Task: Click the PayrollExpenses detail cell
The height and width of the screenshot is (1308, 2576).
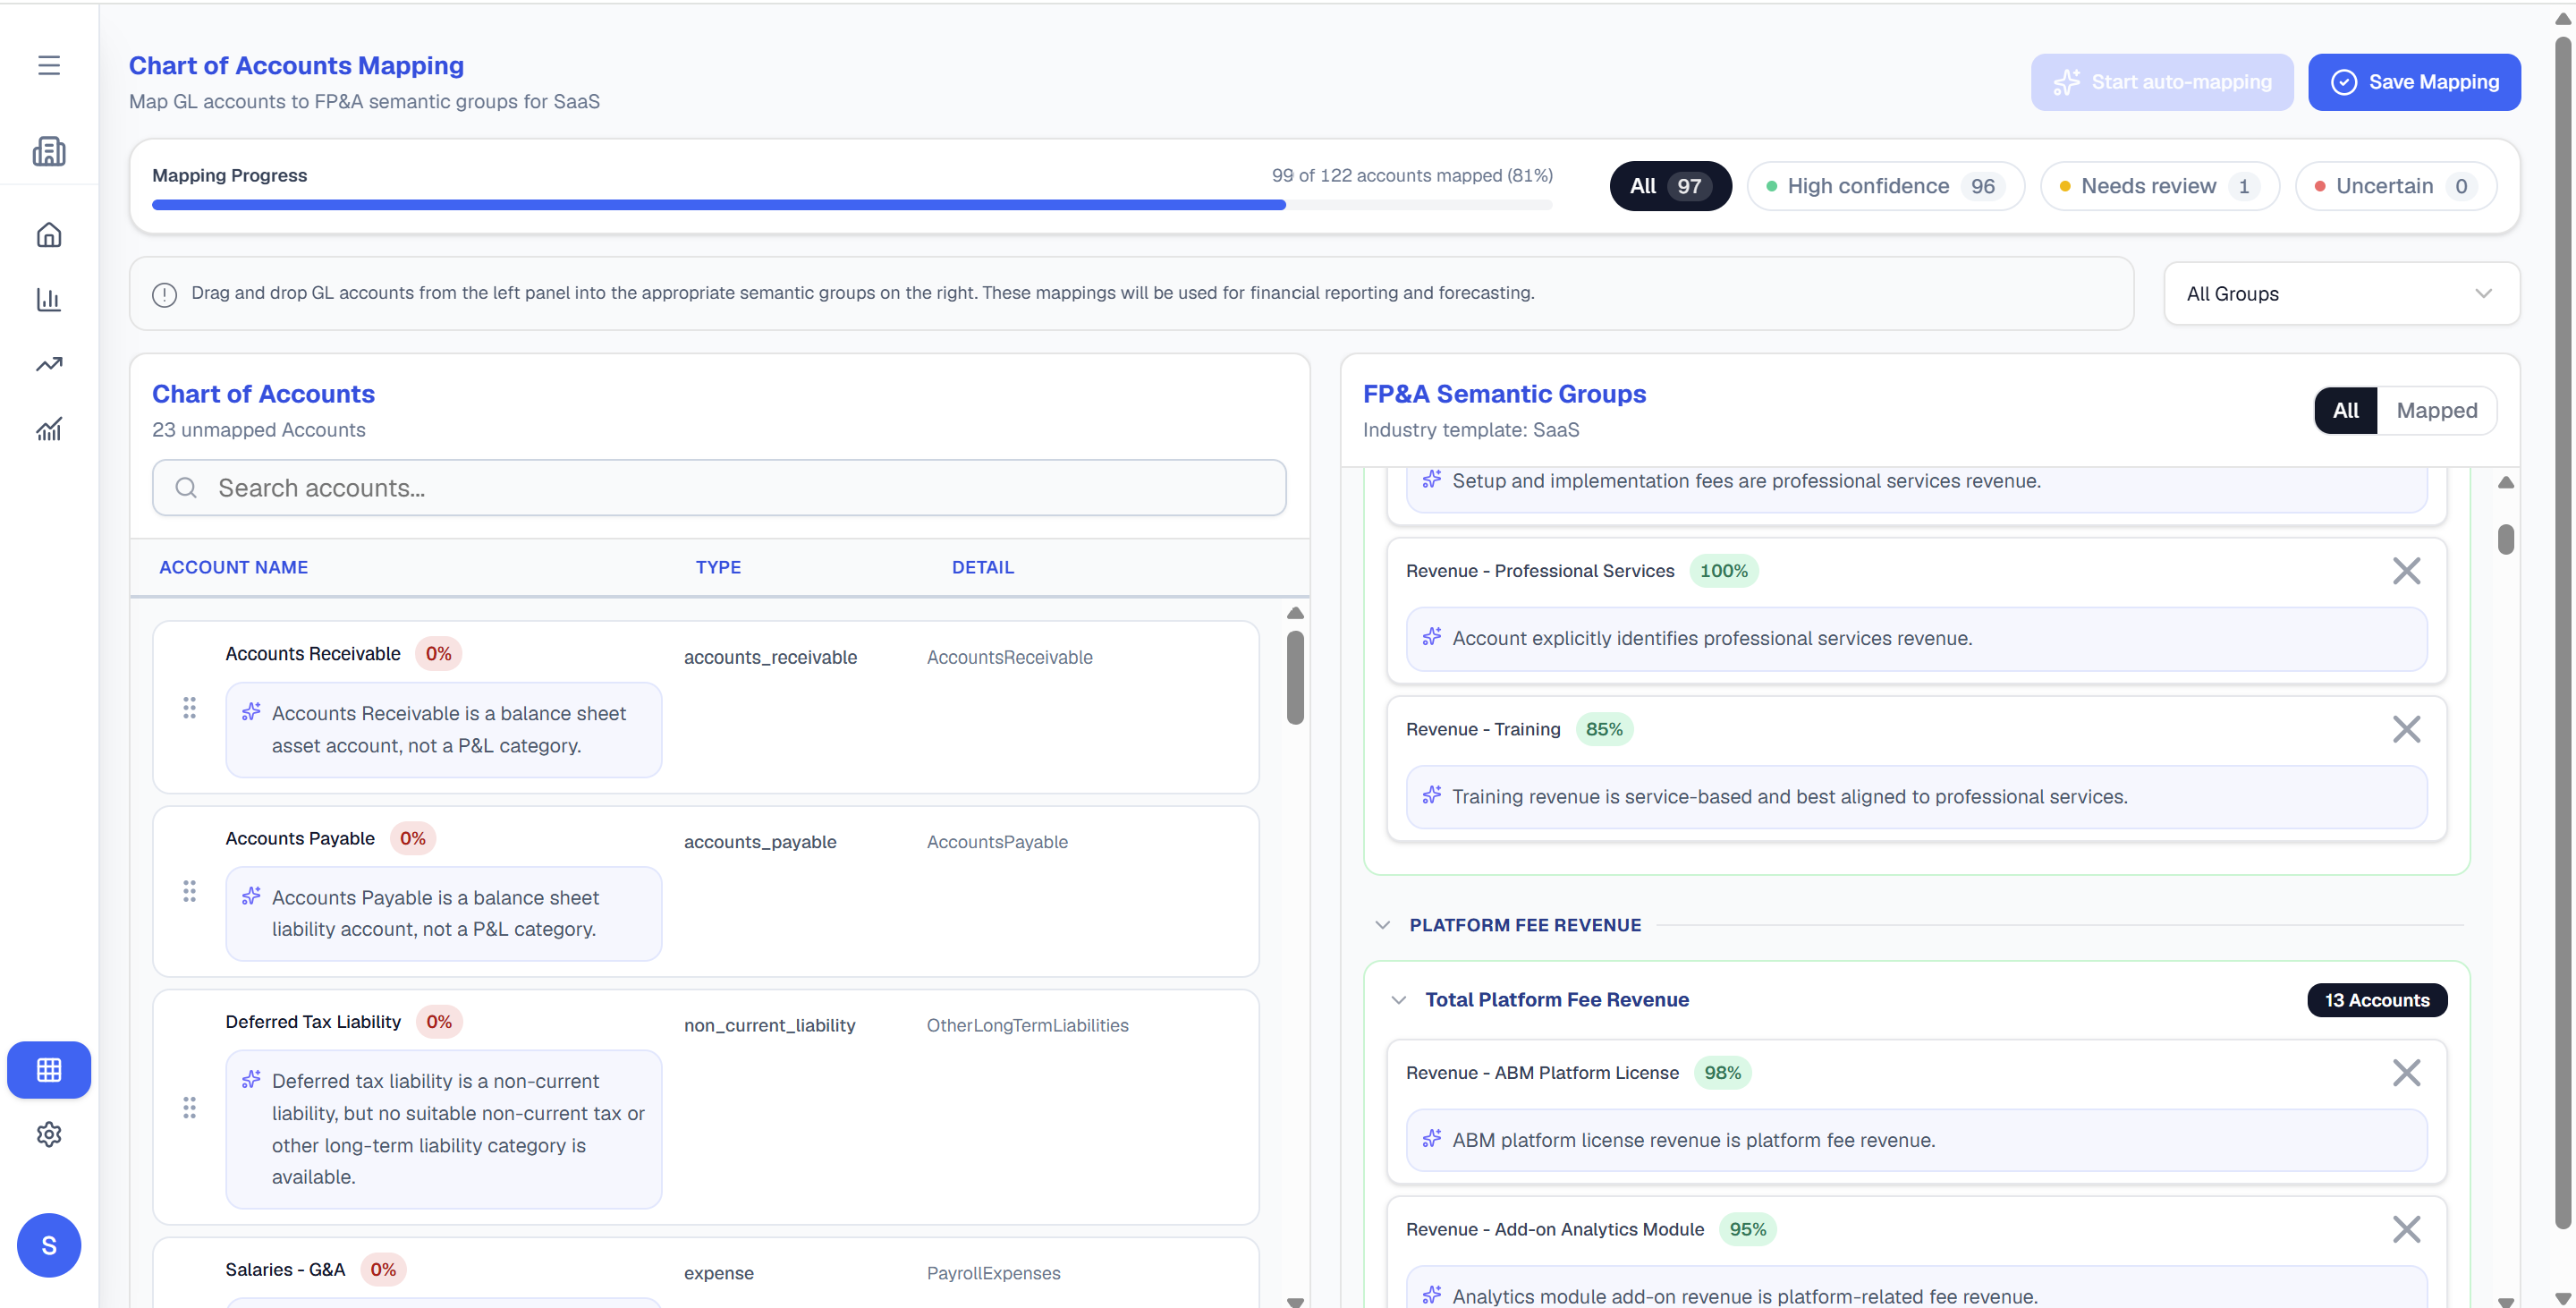Action: (993, 1273)
